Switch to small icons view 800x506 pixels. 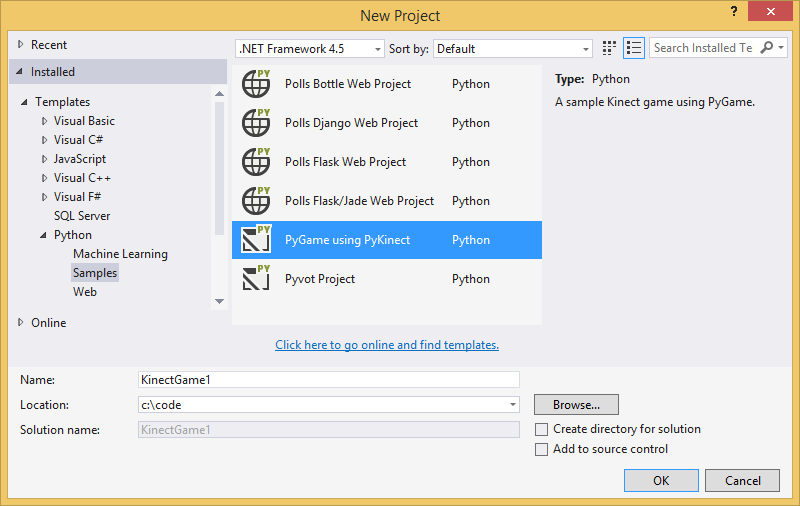(610, 48)
